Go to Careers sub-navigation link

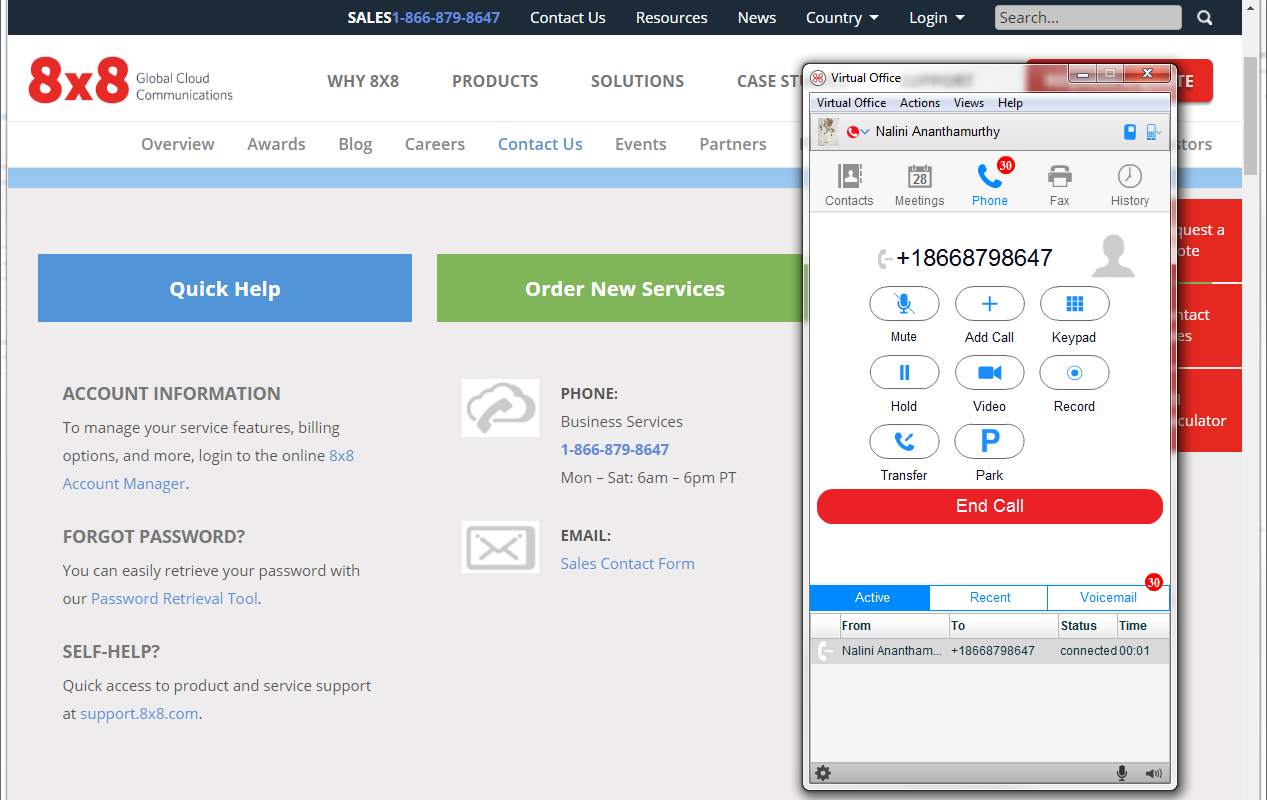coord(435,144)
